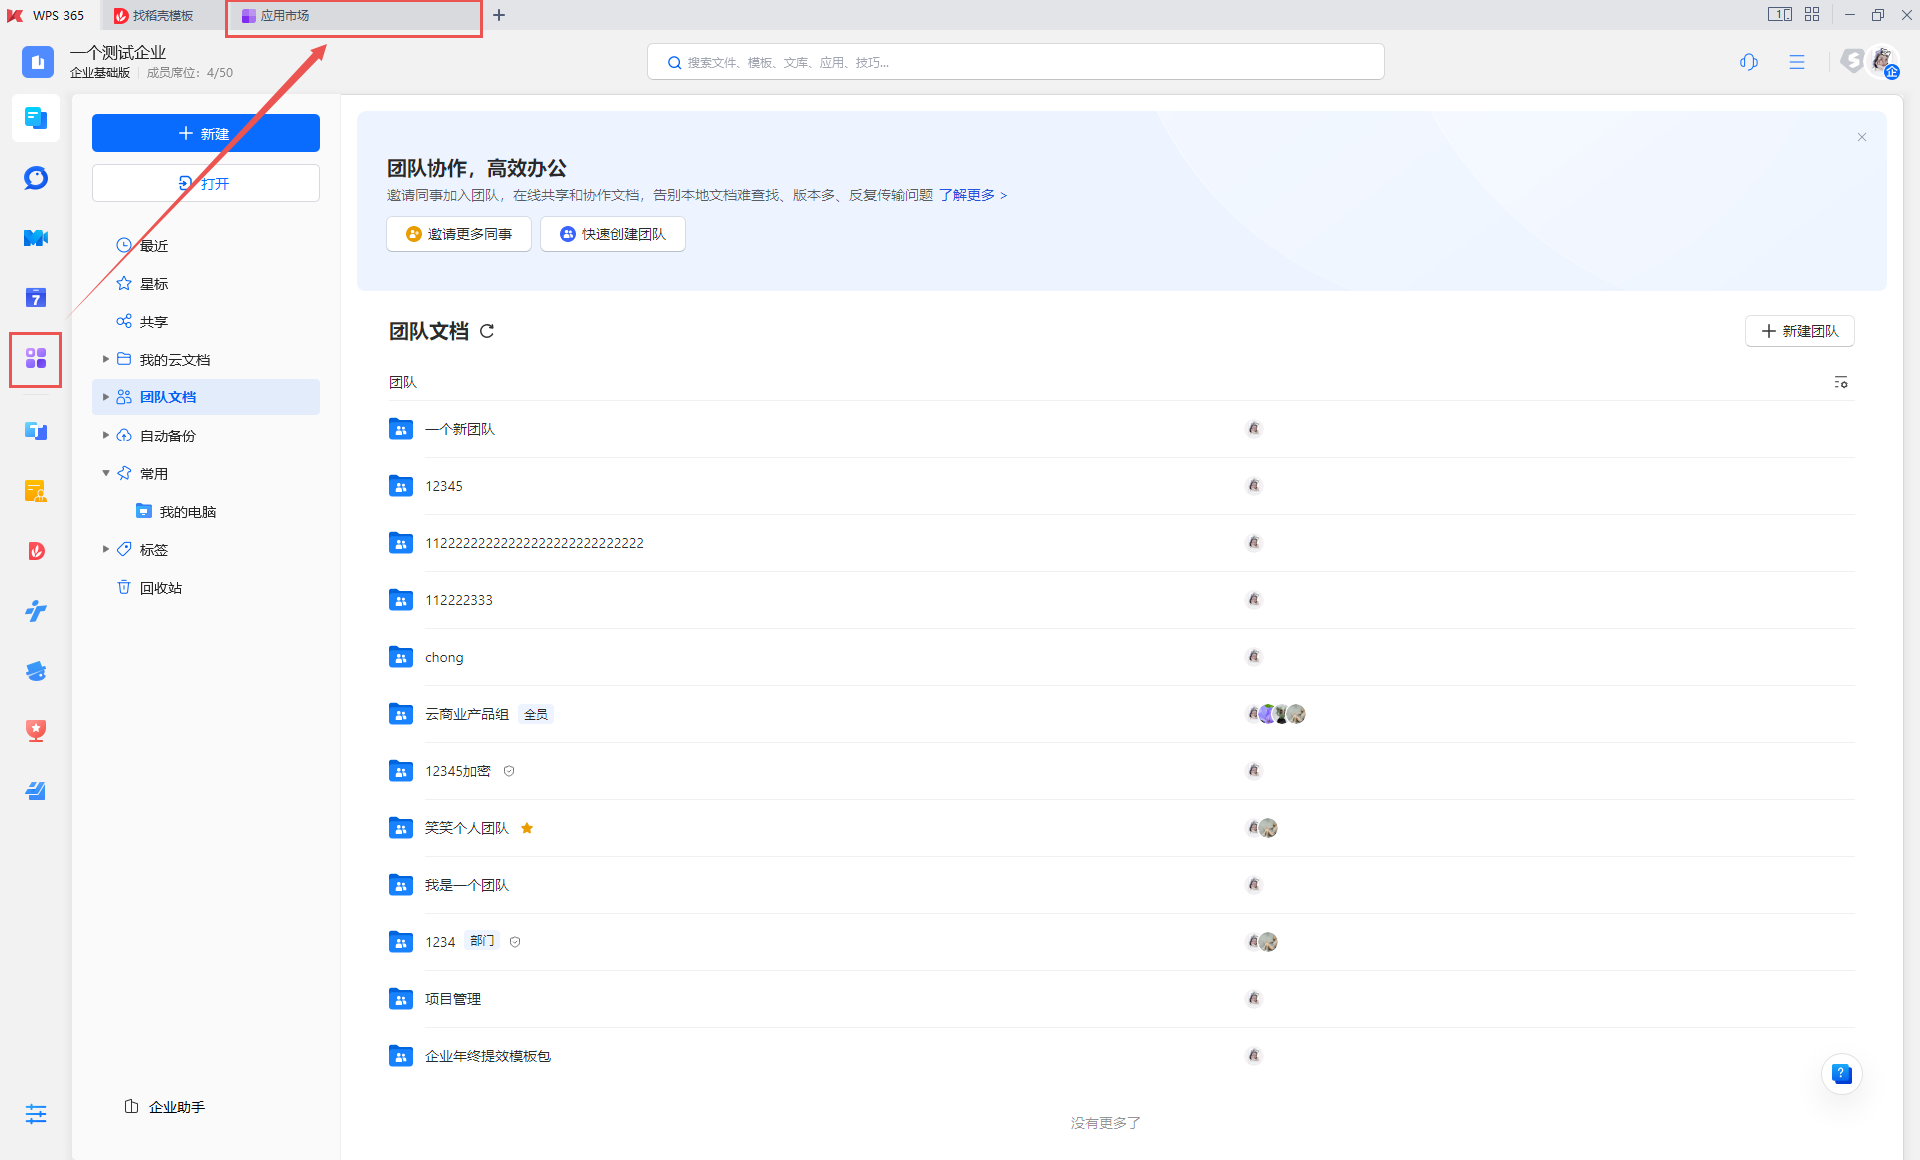Click the chat bubble icon in sidebar

(36, 178)
